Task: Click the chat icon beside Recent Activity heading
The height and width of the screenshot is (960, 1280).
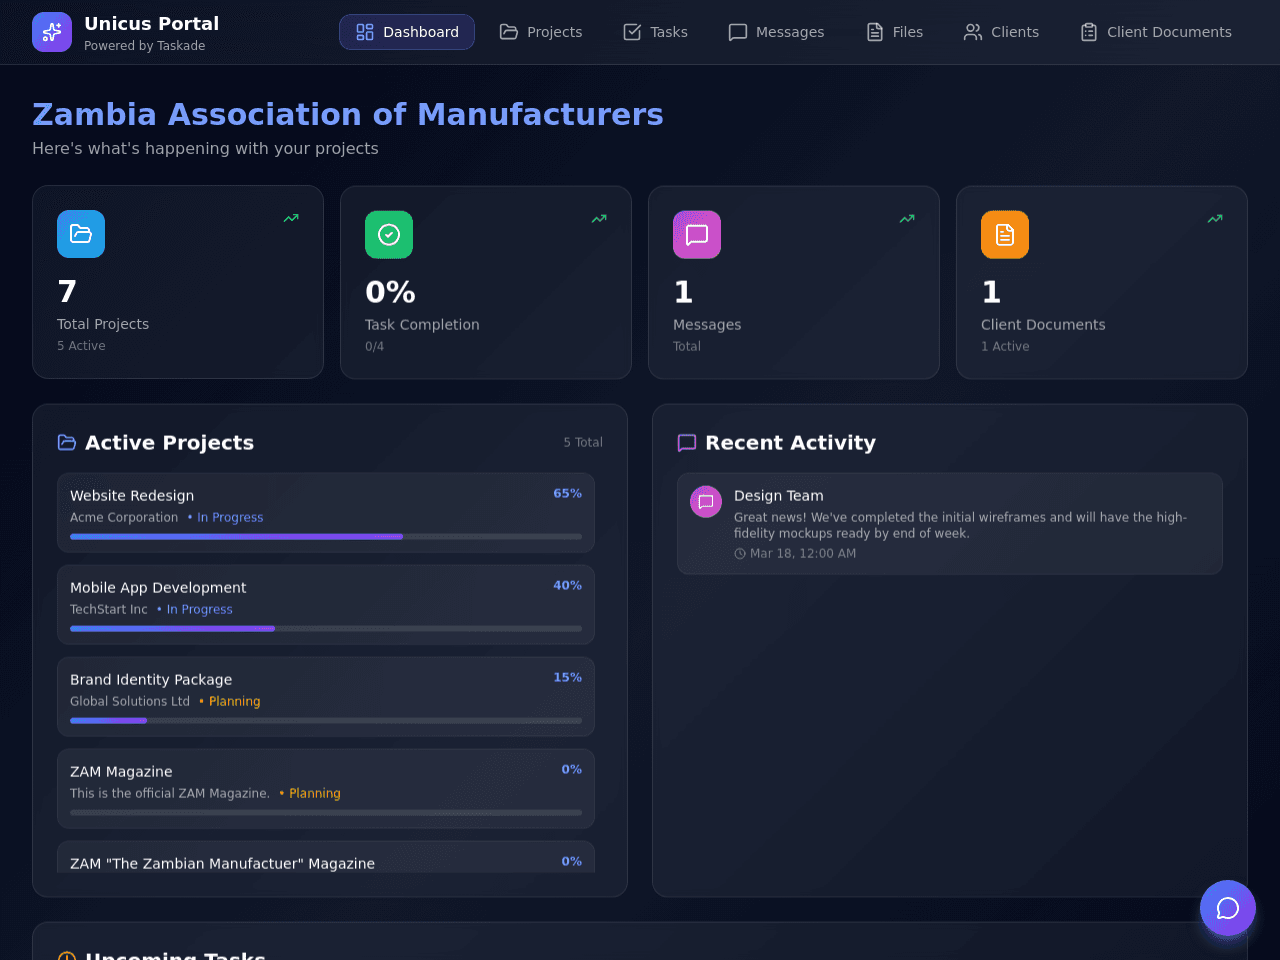Action: click(687, 443)
